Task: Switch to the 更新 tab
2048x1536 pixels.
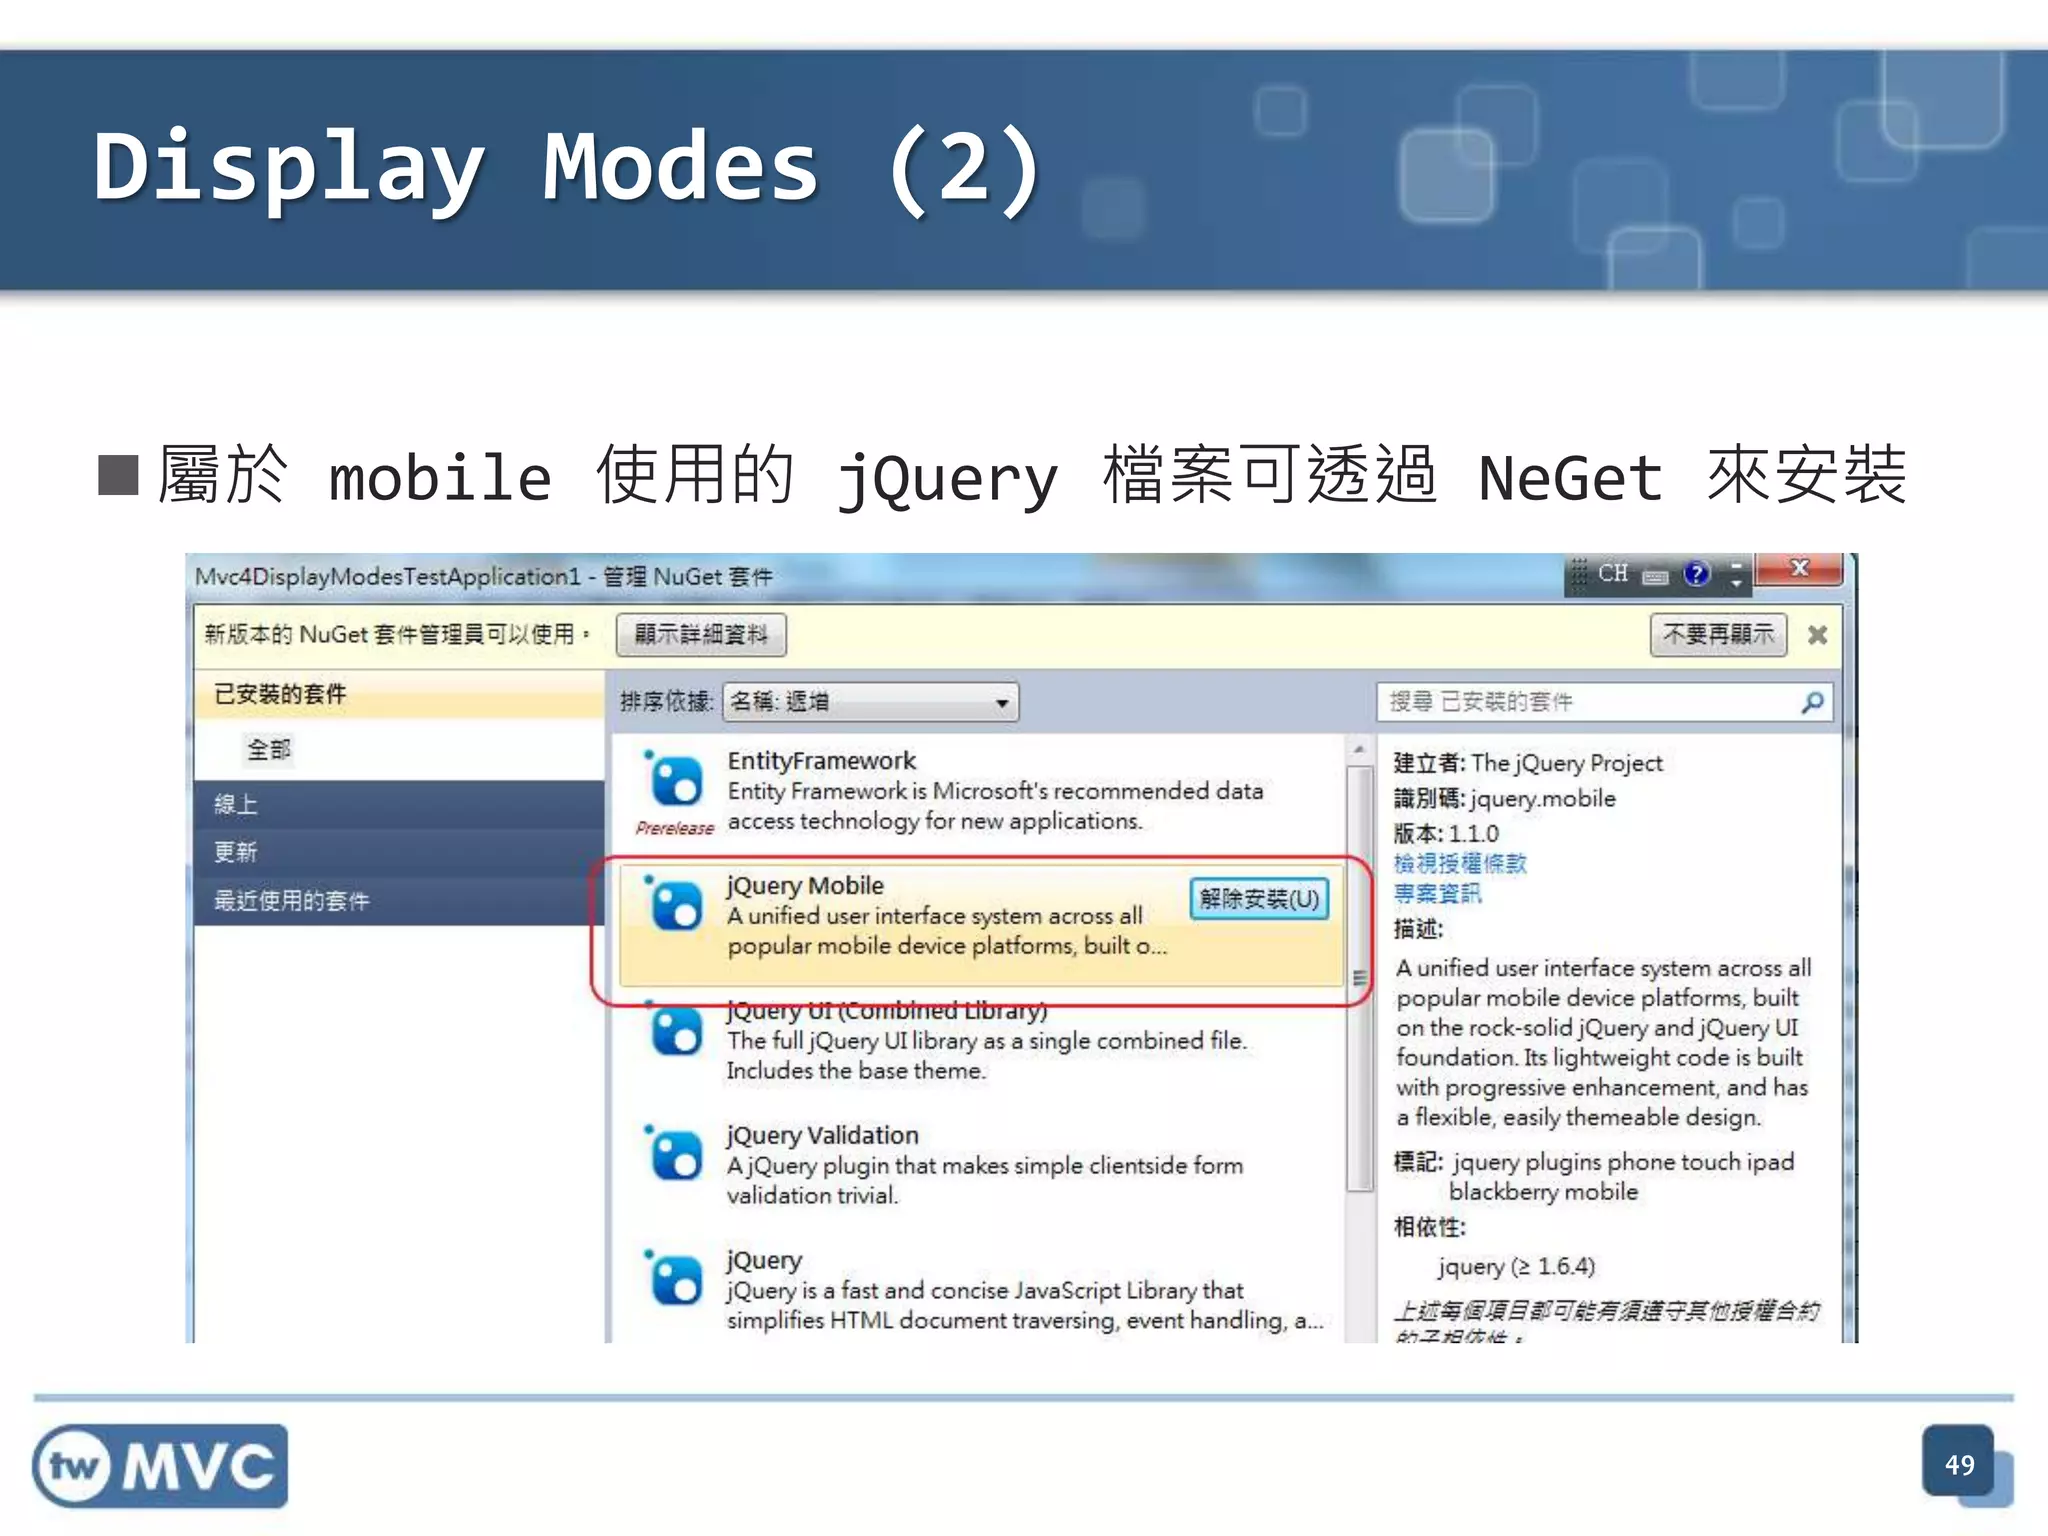Action: click(400, 852)
